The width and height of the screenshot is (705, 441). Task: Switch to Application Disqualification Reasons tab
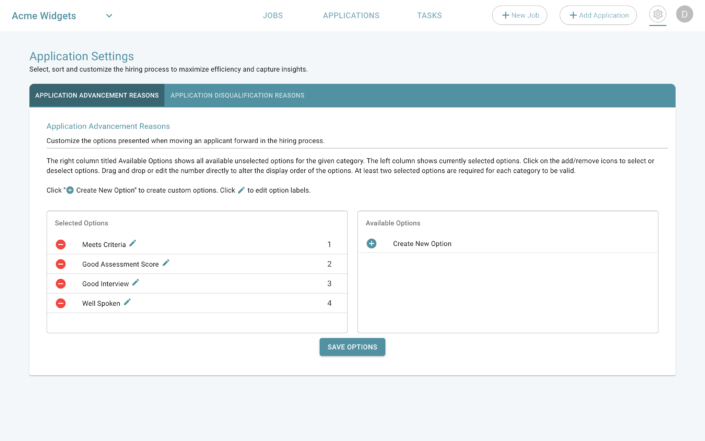pos(237,96)
